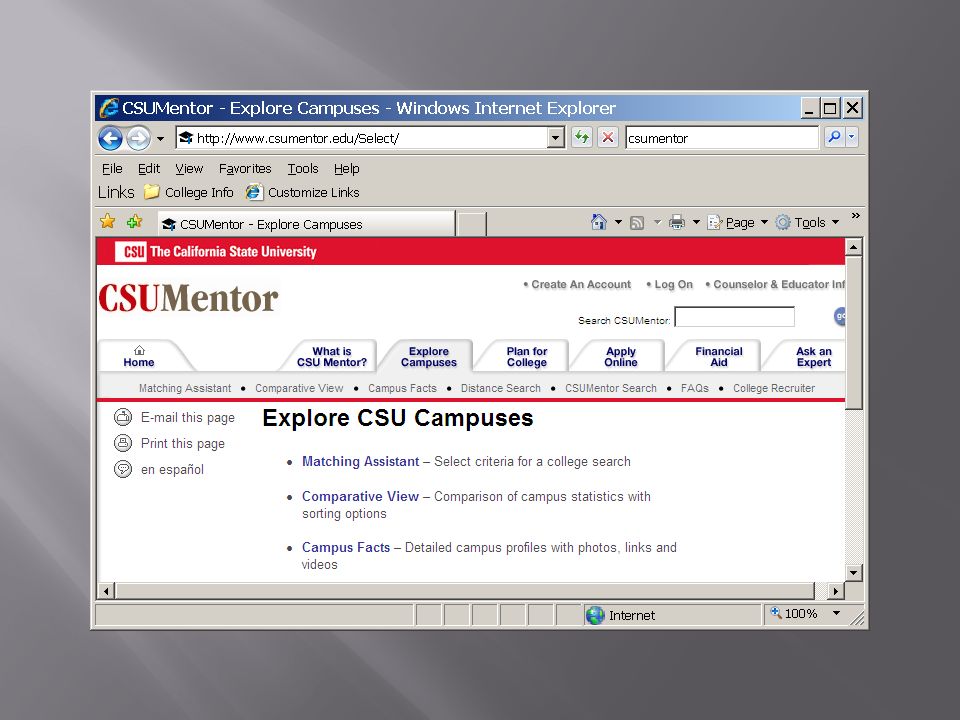Select the CSUMentor - Explore Campuses tab
Image resolution: width=960 pixels, height=720 pixels.
coord(306,224)
